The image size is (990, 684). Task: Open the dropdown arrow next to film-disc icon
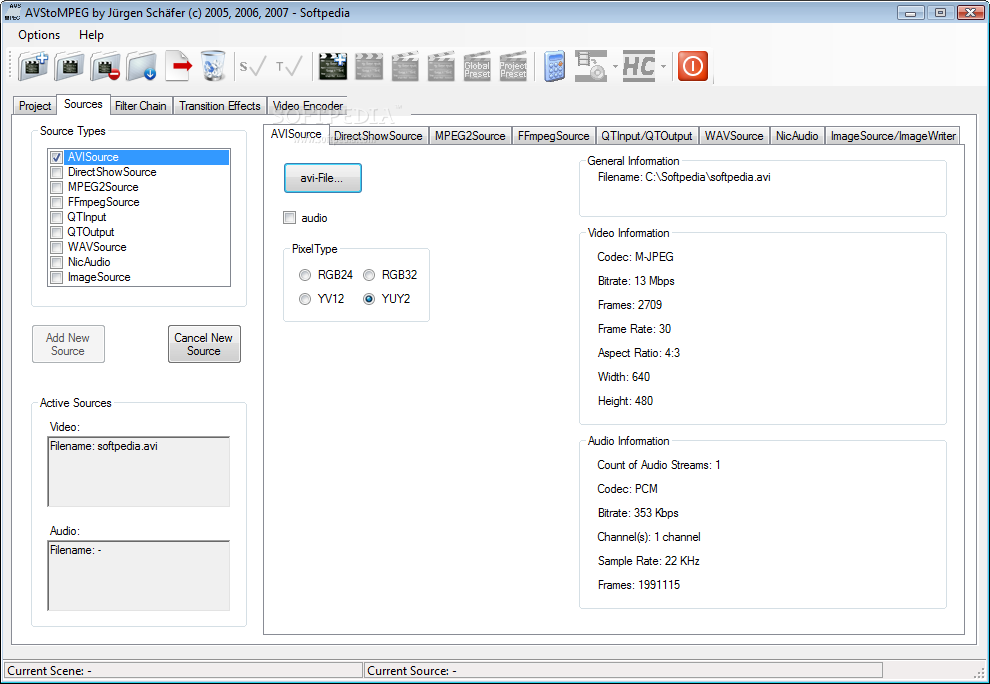[615, 66]
